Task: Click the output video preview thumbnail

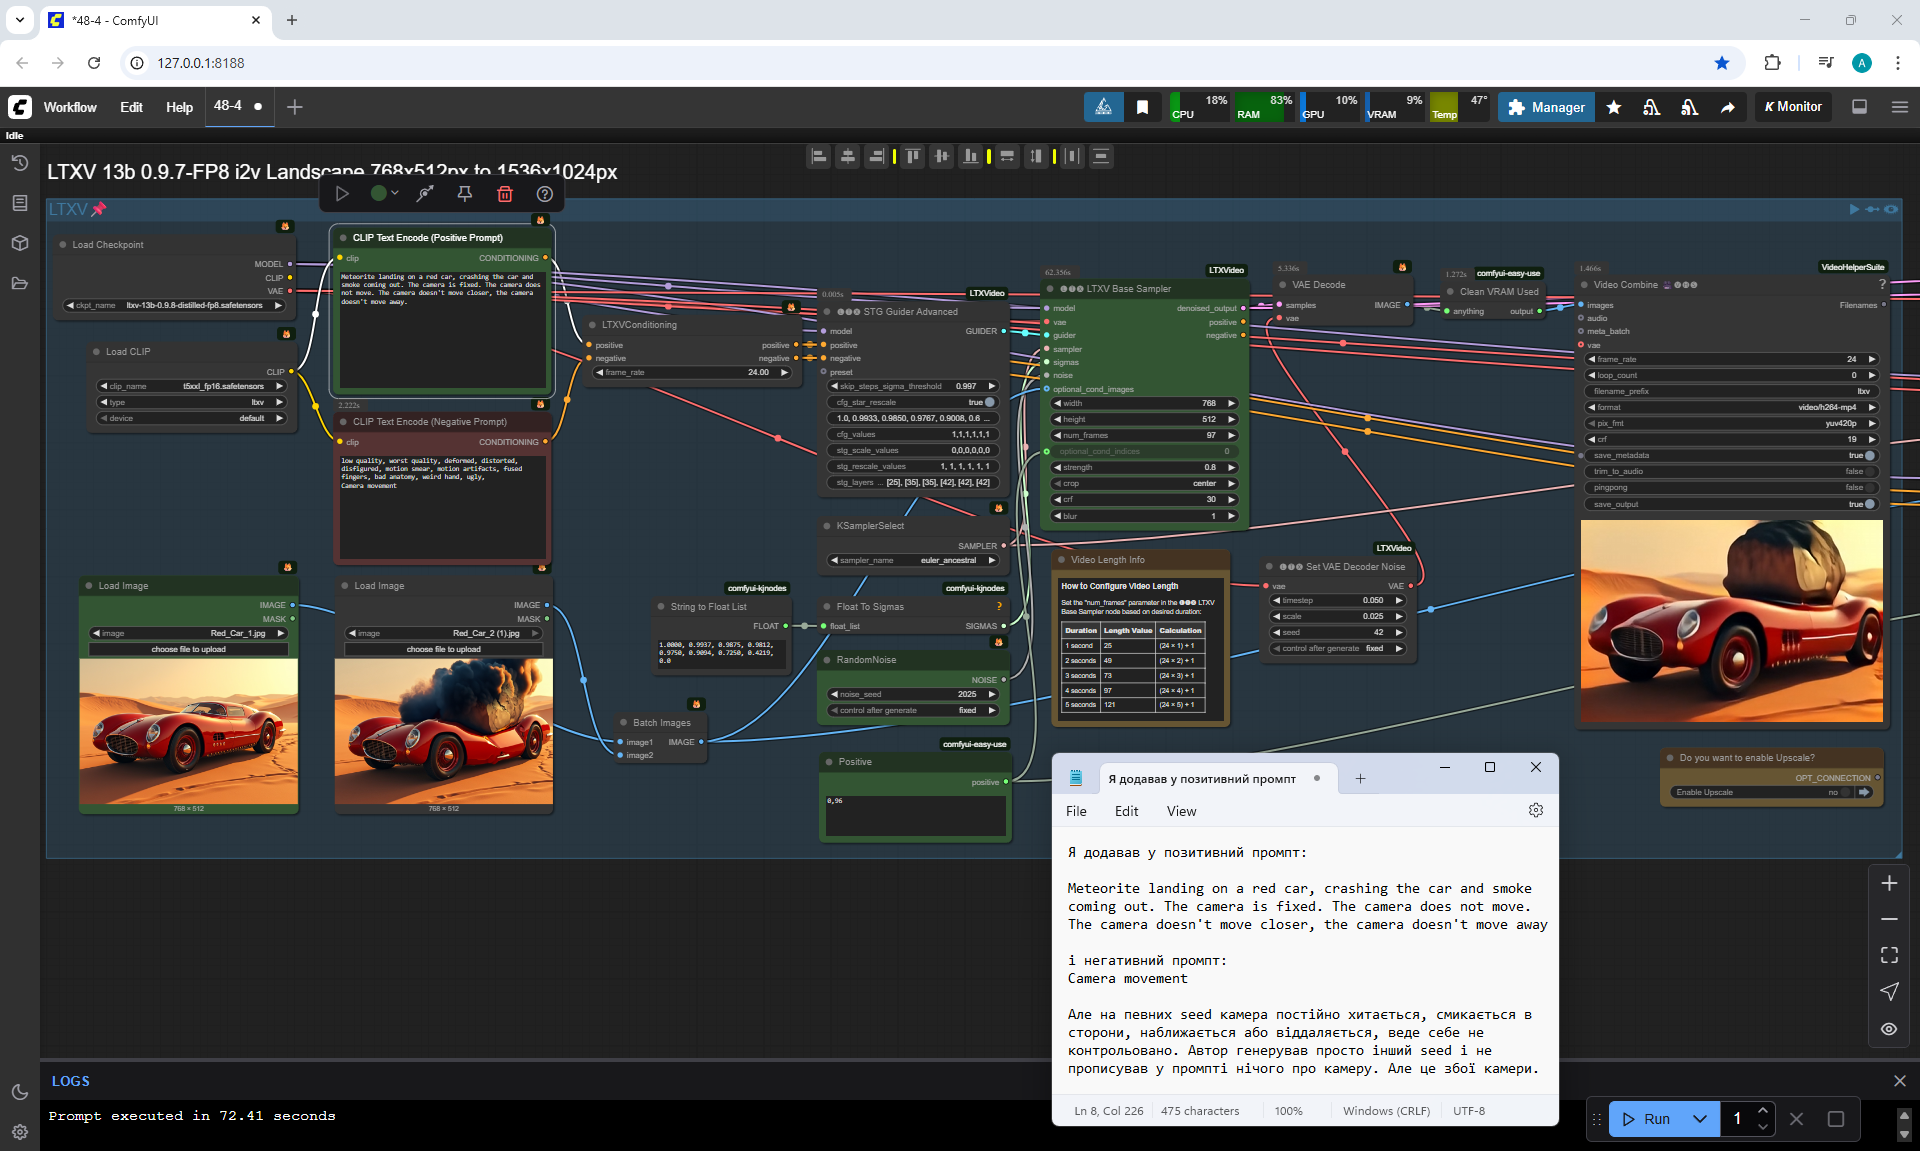Action: 1731,620
